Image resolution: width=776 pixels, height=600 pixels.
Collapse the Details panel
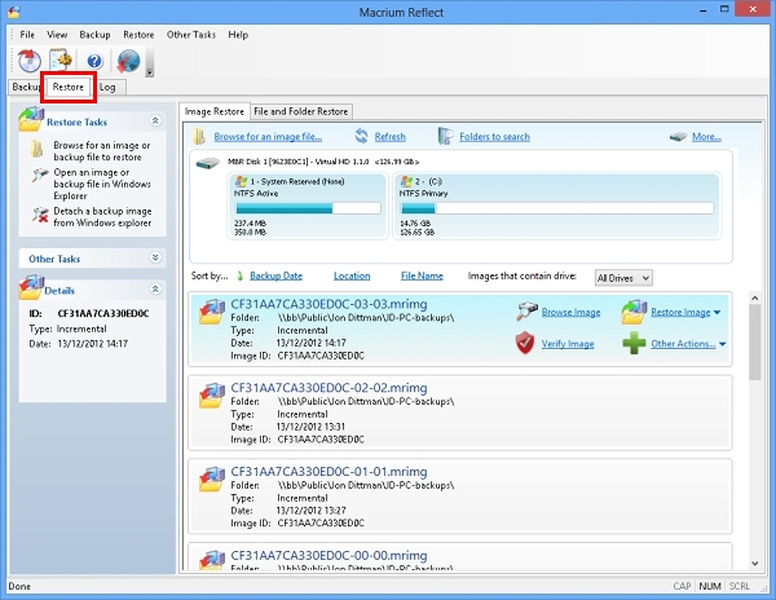[x=155, y=289]
